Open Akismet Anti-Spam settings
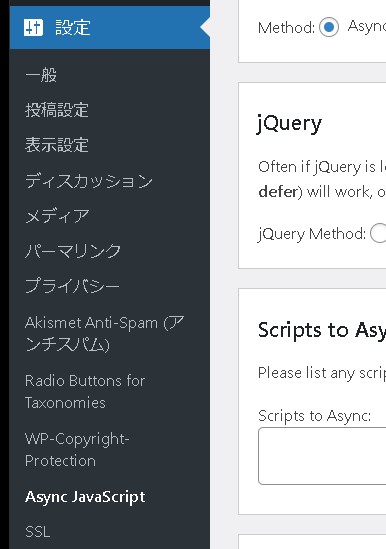The width and height of the screenshot is (386, 549). [104, 333]
